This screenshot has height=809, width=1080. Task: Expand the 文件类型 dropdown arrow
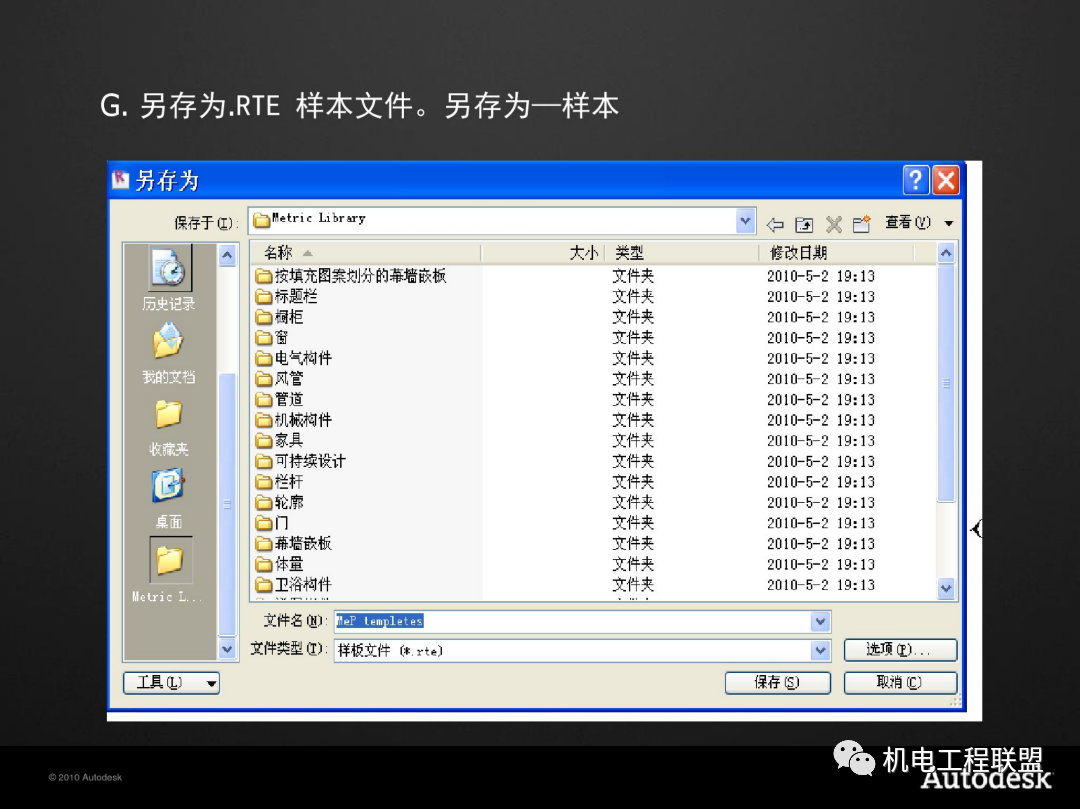click(820, 650)
